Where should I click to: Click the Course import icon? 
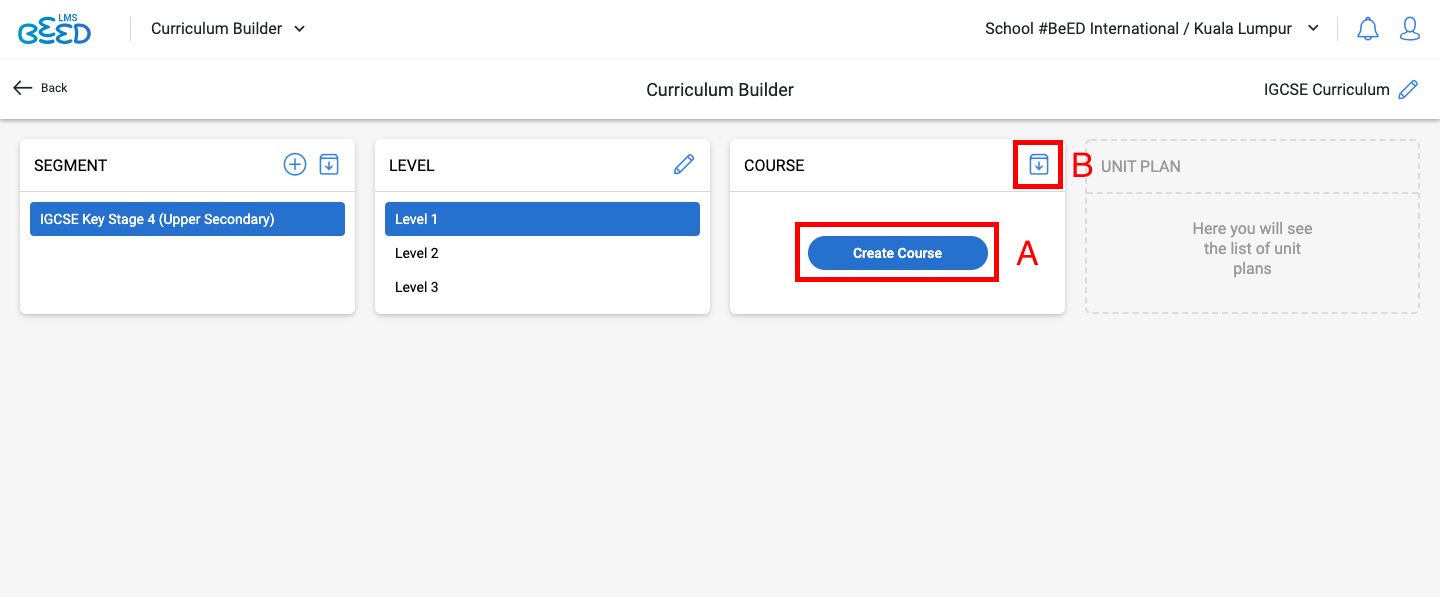tap(1039, 165)
